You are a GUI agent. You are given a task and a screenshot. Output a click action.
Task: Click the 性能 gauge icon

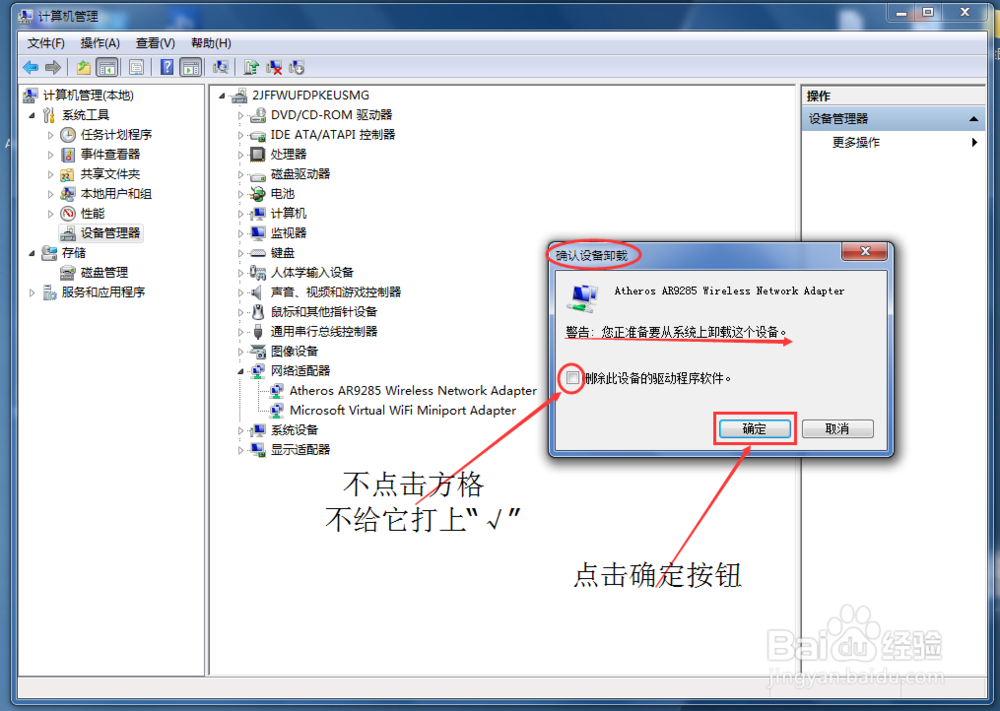[68, 214]
